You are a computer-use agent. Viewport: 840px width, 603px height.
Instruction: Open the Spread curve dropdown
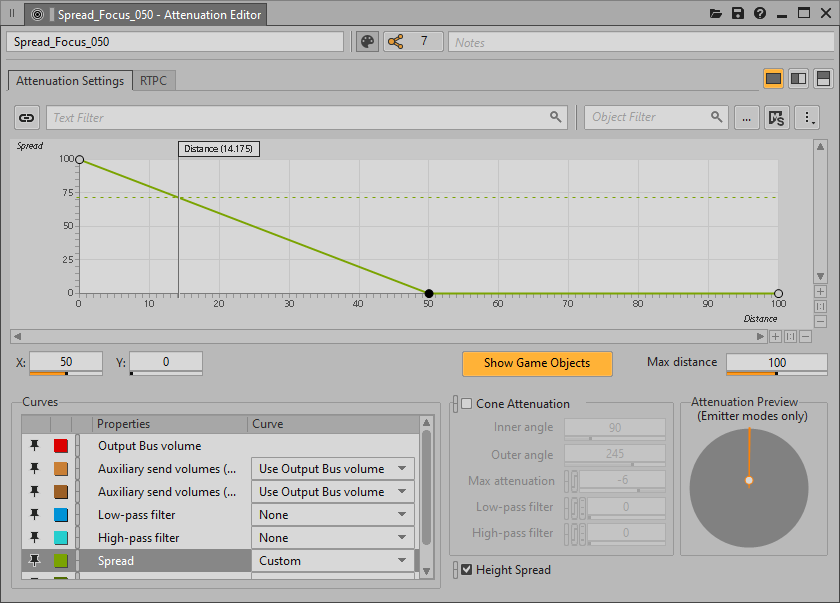(332, 561)
